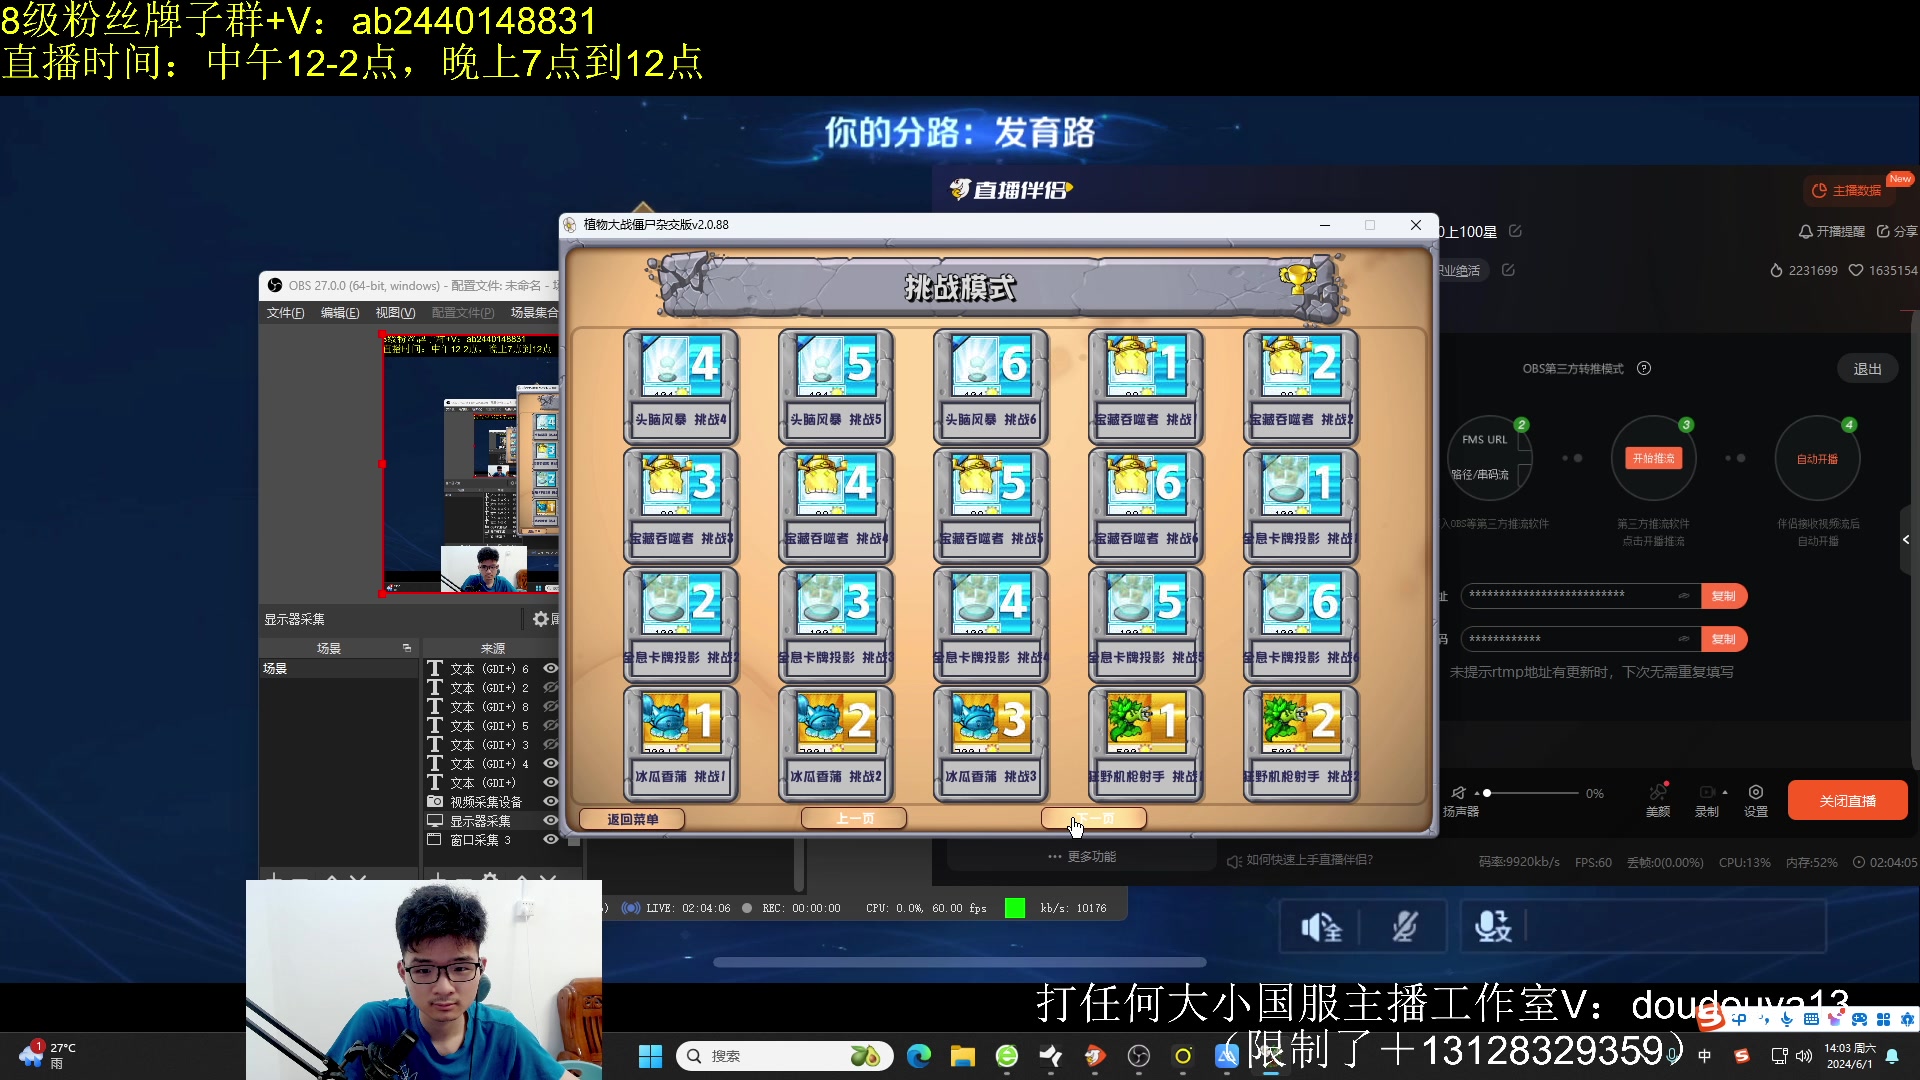Open challenge card 头脑风暴 挑战4
The image size is (1920, 1080).
(x=681, y=386)
